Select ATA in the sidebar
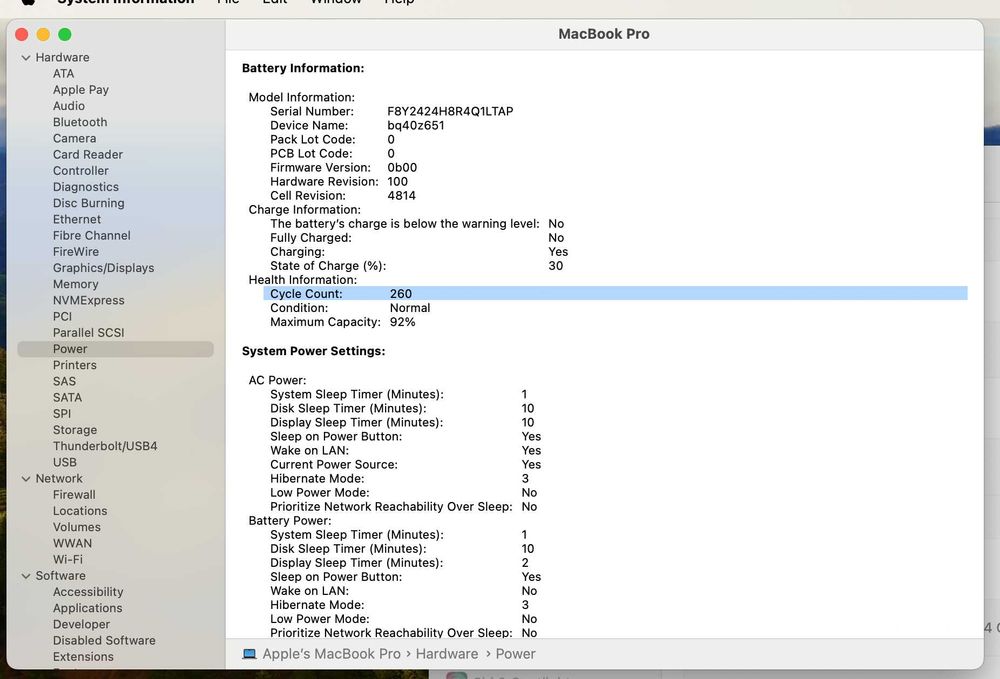 tap(63, 73)
